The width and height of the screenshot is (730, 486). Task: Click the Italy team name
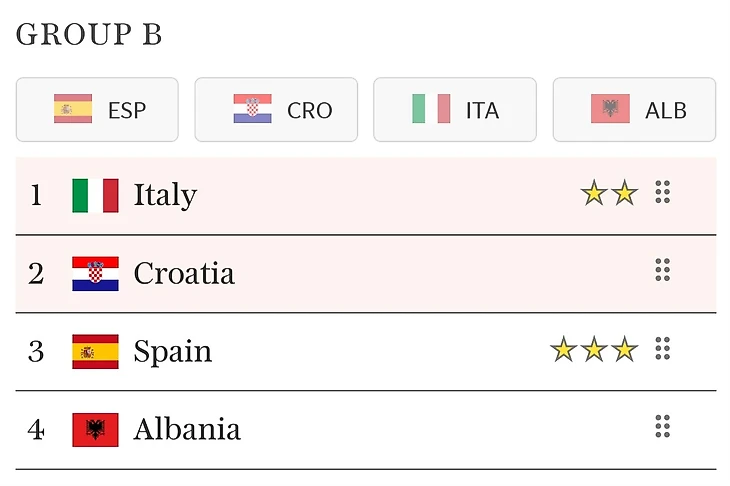(165, 195)
